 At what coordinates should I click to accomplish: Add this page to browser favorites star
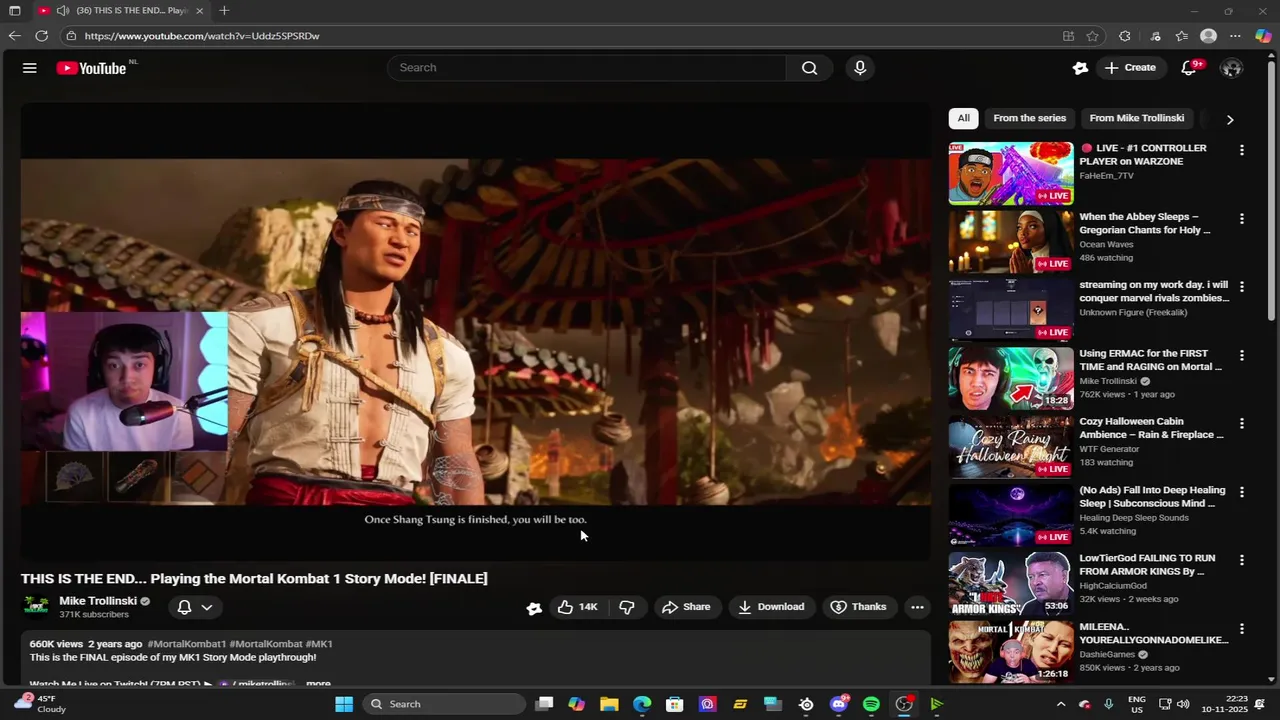point(1092,36)
